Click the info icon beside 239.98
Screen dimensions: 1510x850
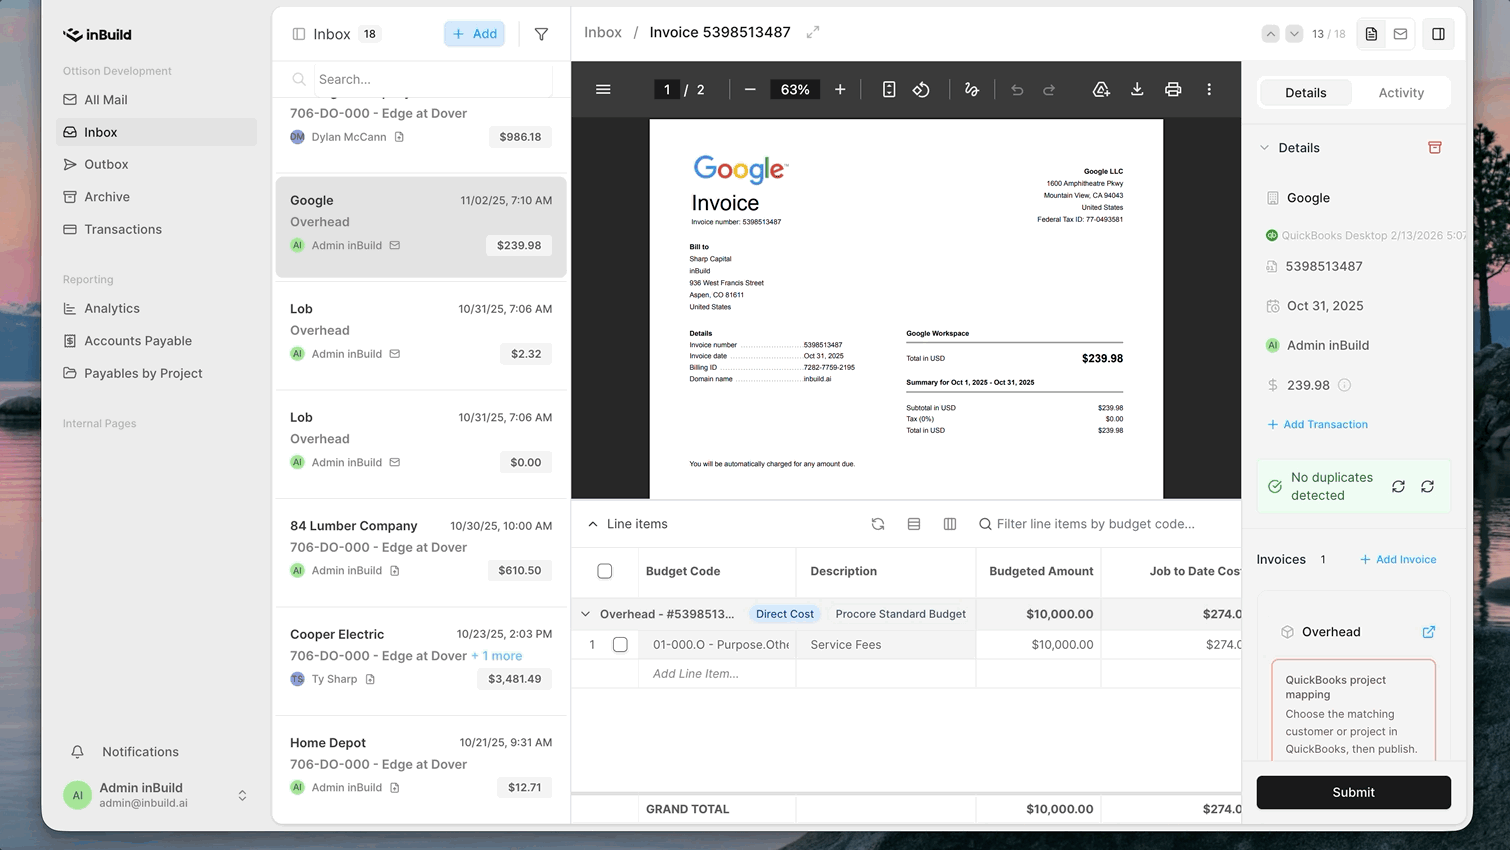pos(1345,385)
